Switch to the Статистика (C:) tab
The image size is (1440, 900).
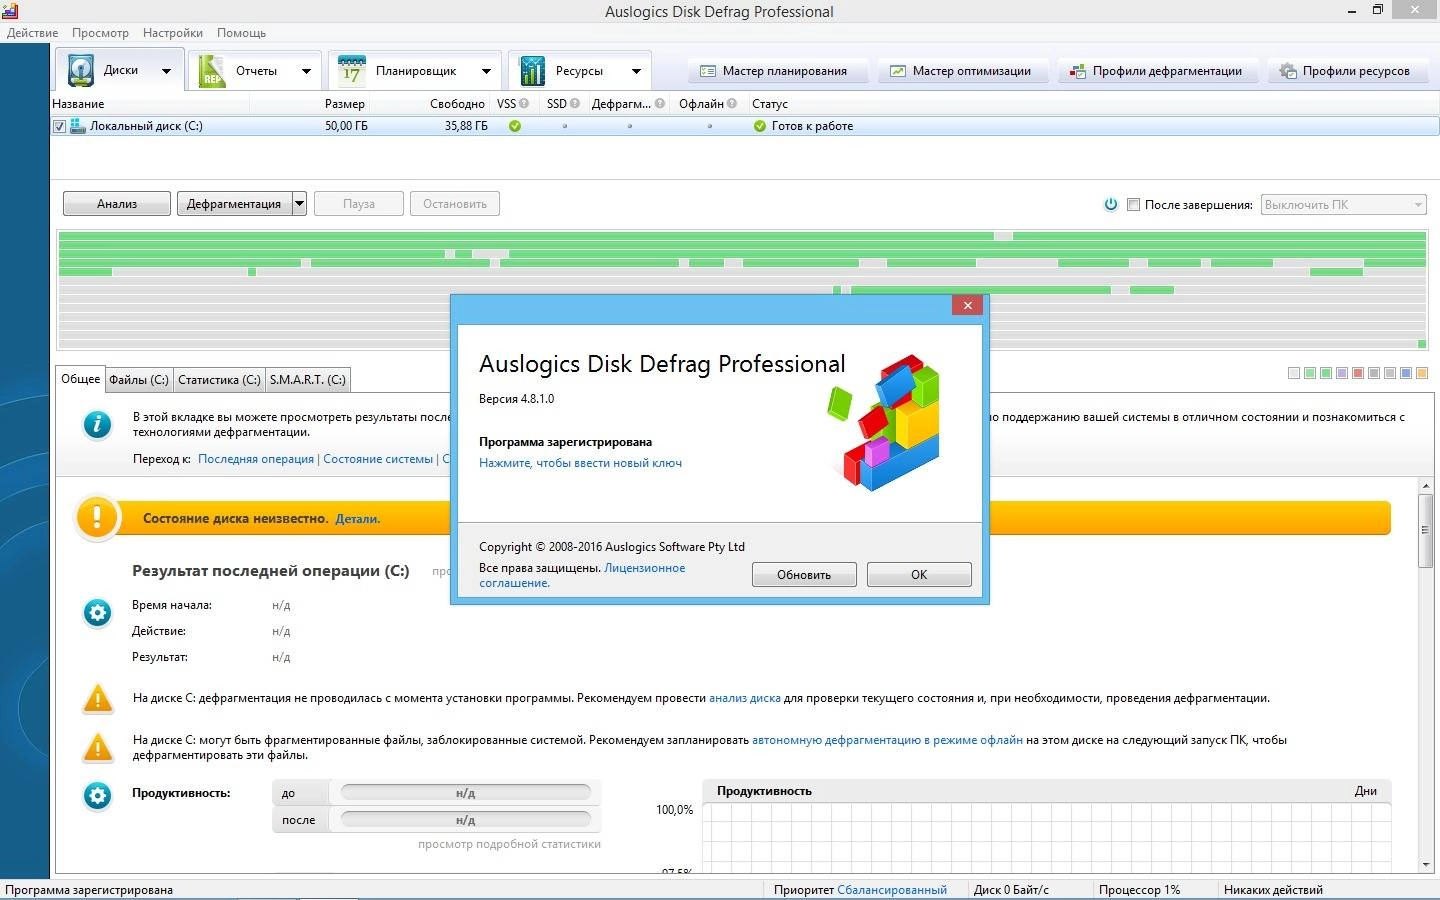coord(219,380)
